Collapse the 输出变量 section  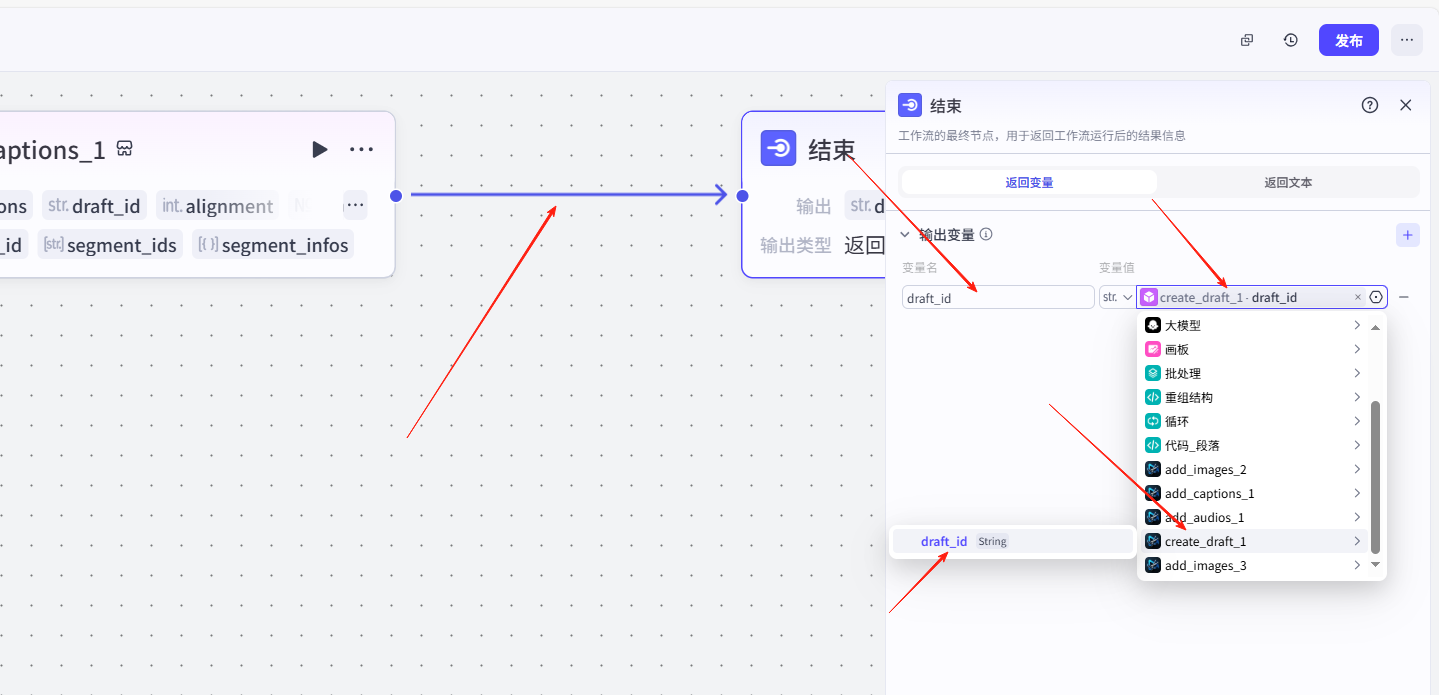[x=906, y=235]
